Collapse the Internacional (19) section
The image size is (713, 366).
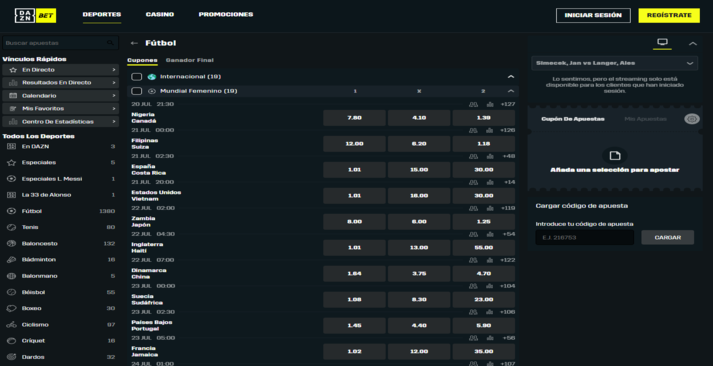(x=511, y=76)
